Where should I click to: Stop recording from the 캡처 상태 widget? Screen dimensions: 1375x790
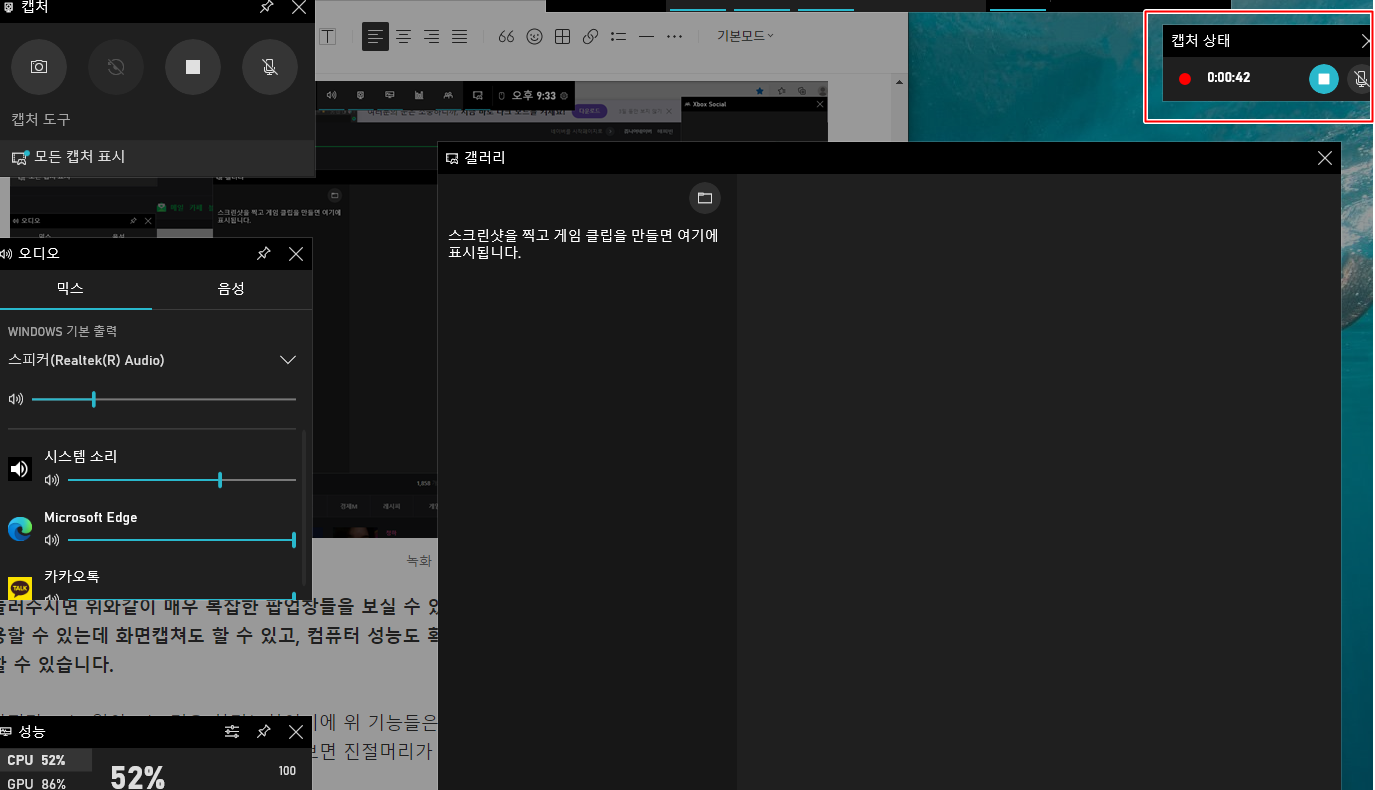[1322, 79]
